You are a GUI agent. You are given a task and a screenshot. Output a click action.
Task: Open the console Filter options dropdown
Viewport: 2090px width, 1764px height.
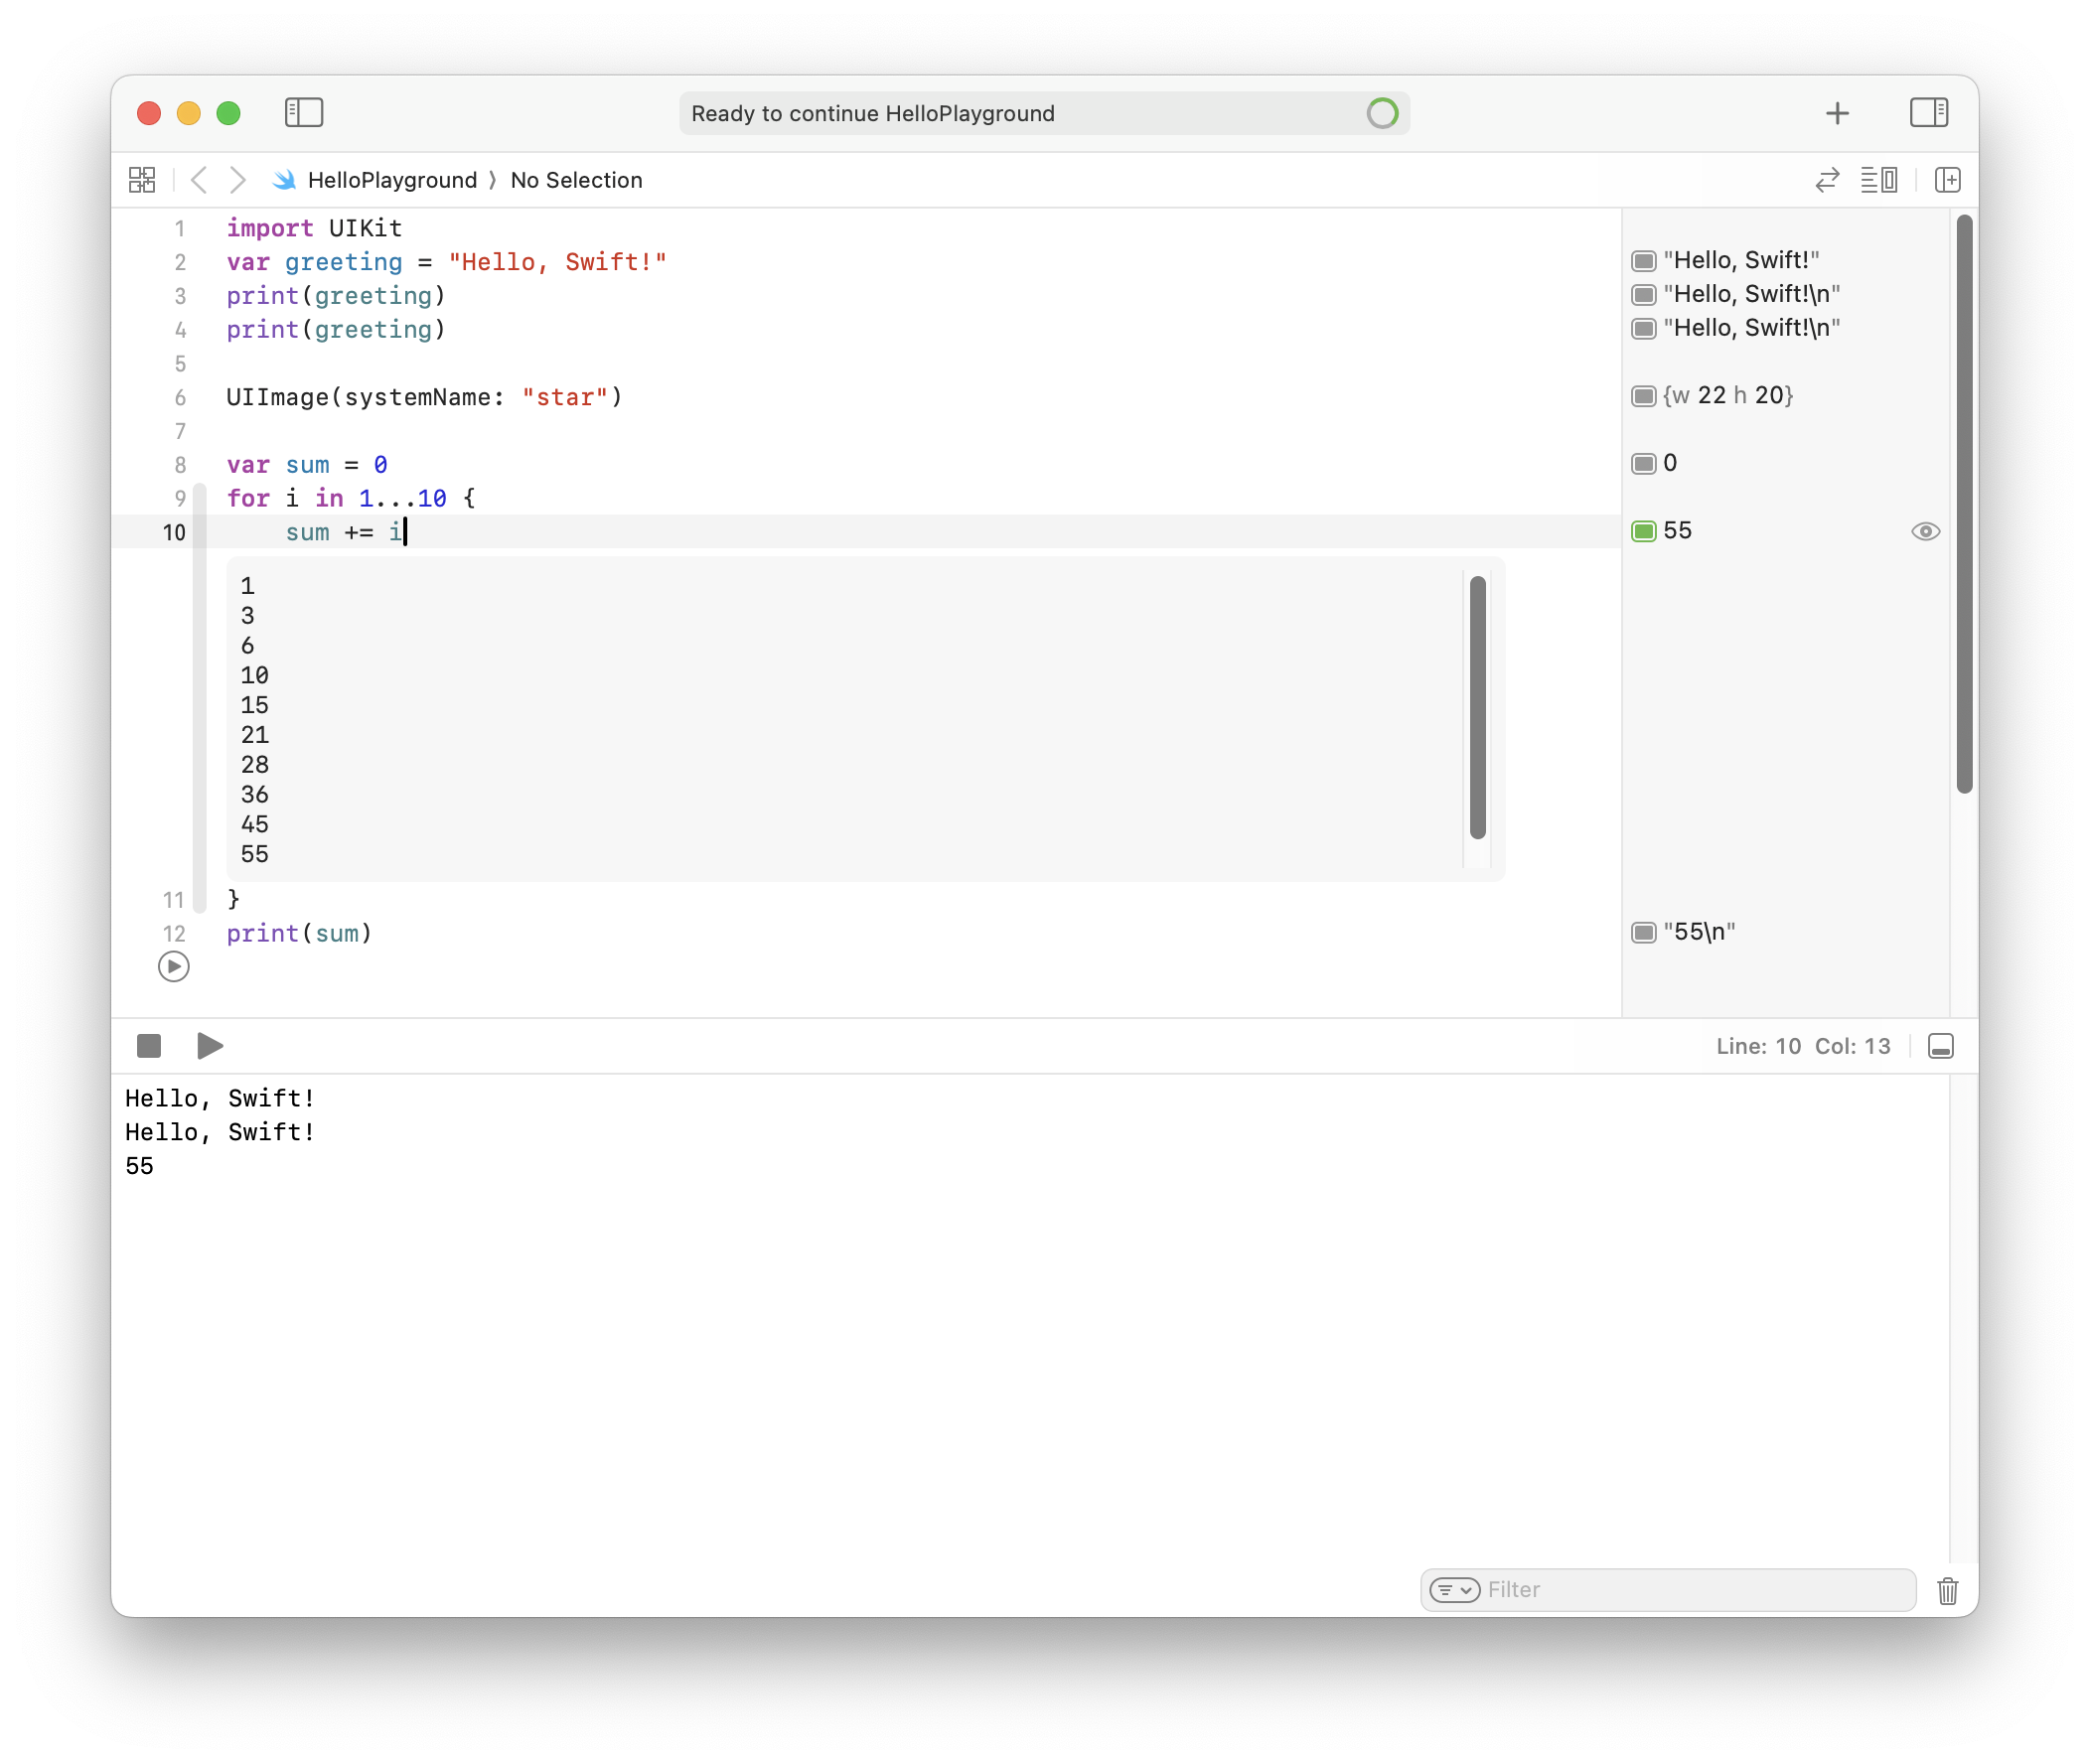coord(1453,1590)
